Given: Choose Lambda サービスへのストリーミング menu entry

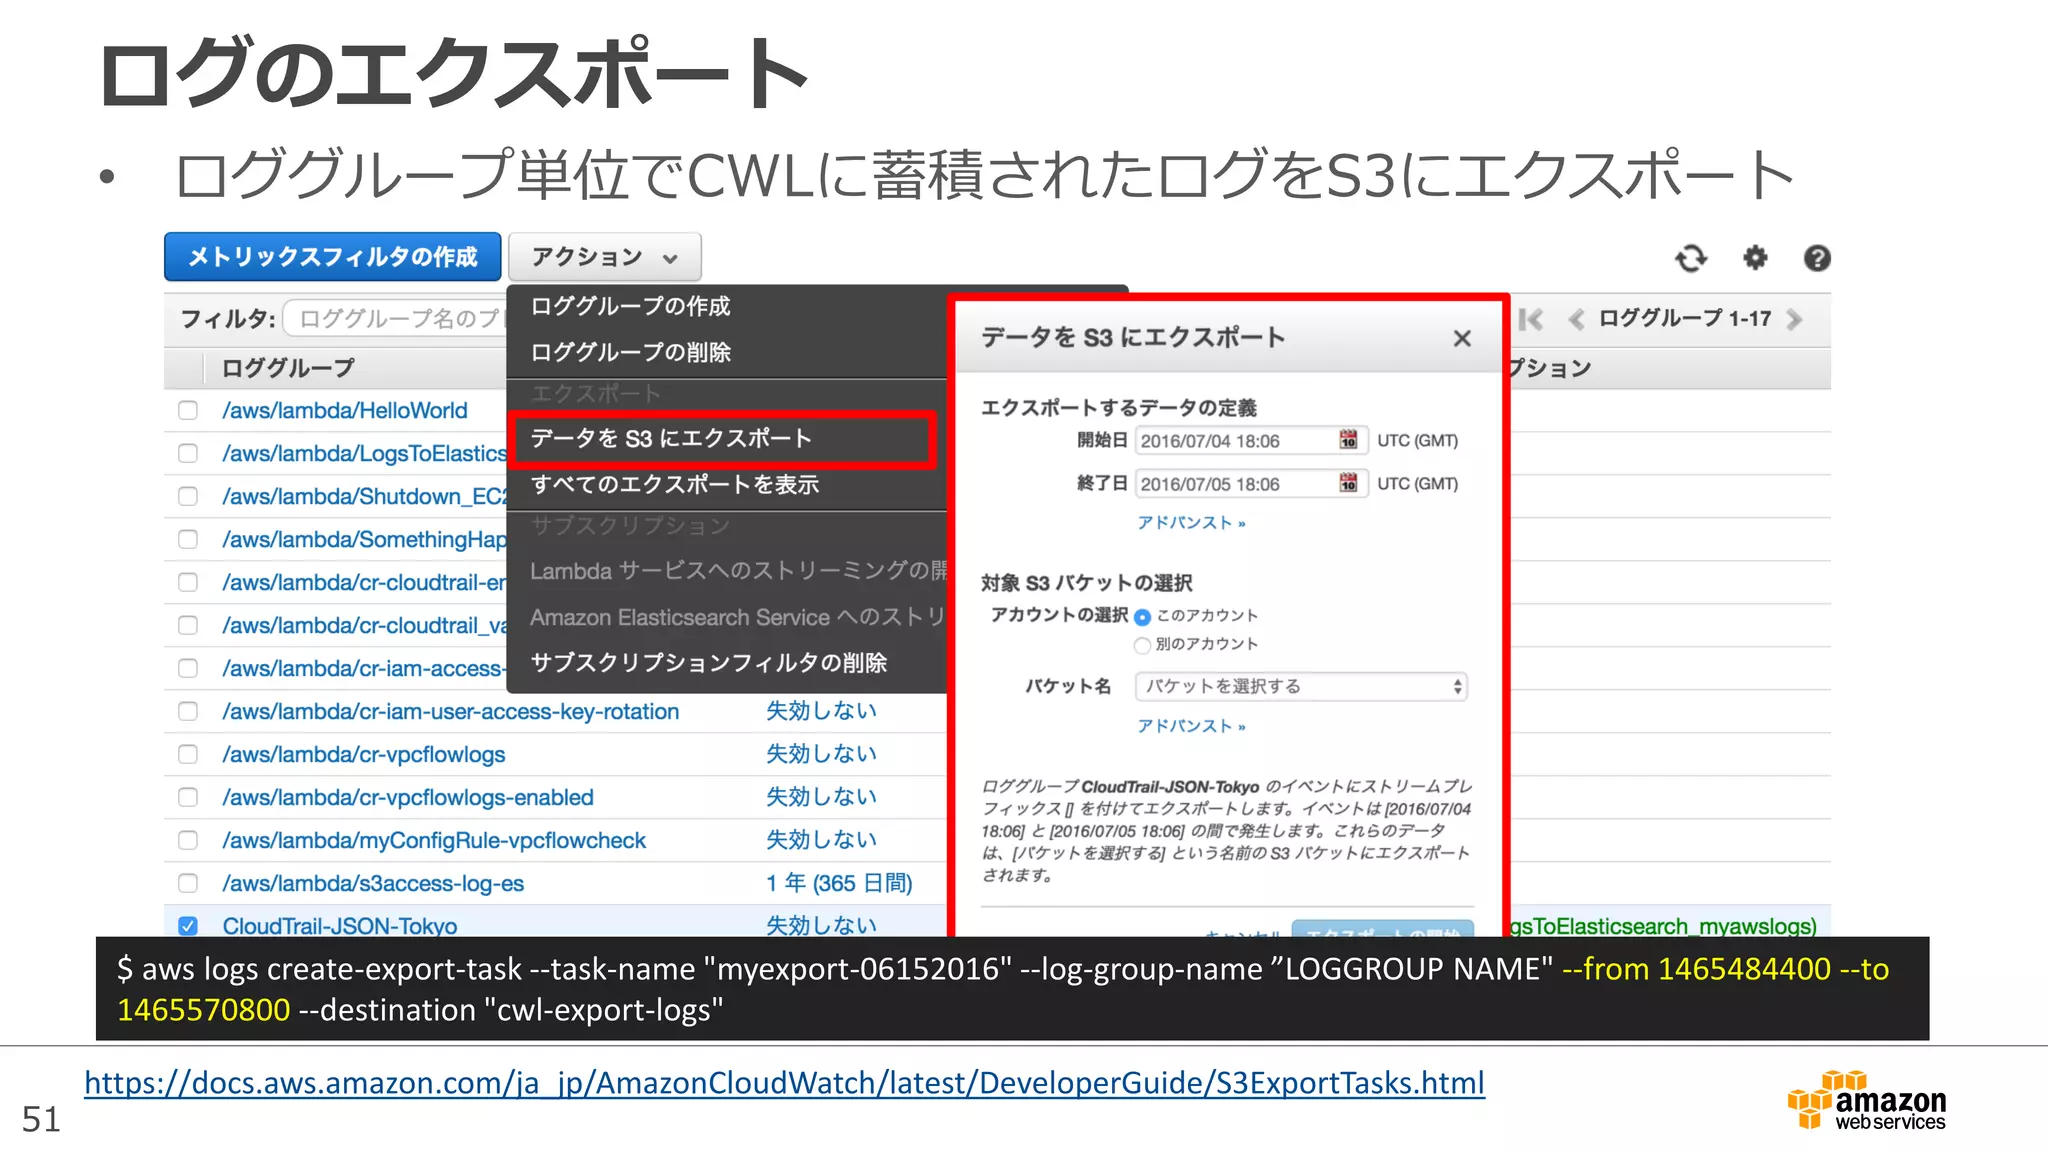Looking at the screenshot, I should click(x=738, y=571).
